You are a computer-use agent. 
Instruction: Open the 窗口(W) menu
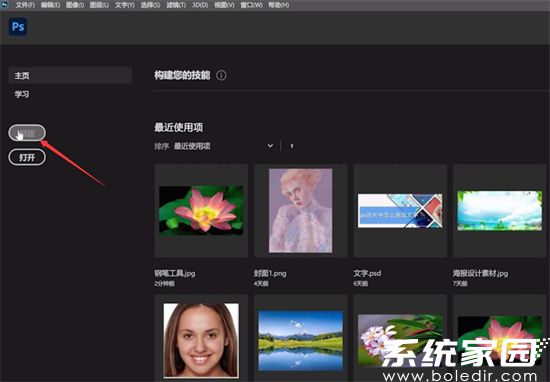point(251,5)
